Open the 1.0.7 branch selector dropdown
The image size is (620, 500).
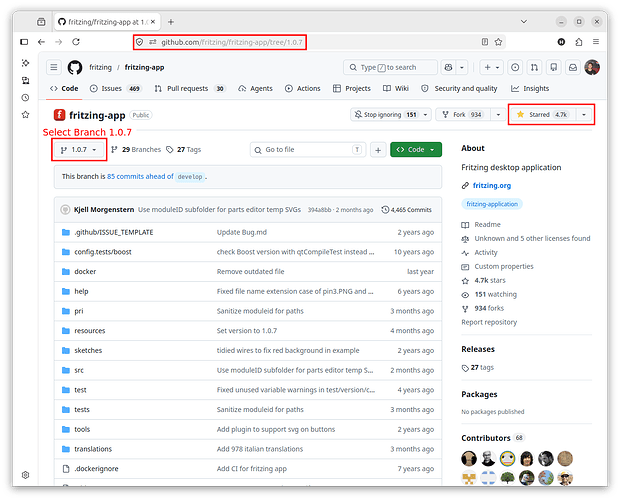(x=79, y=150)
